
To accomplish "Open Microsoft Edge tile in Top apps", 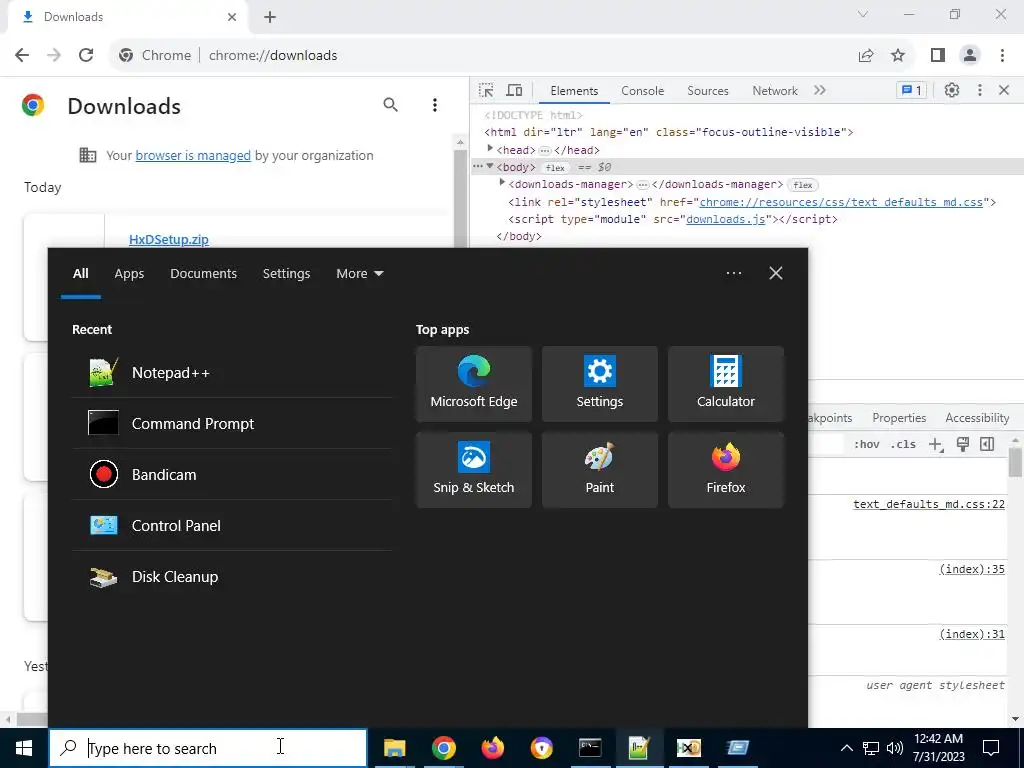I will [473, 384].
